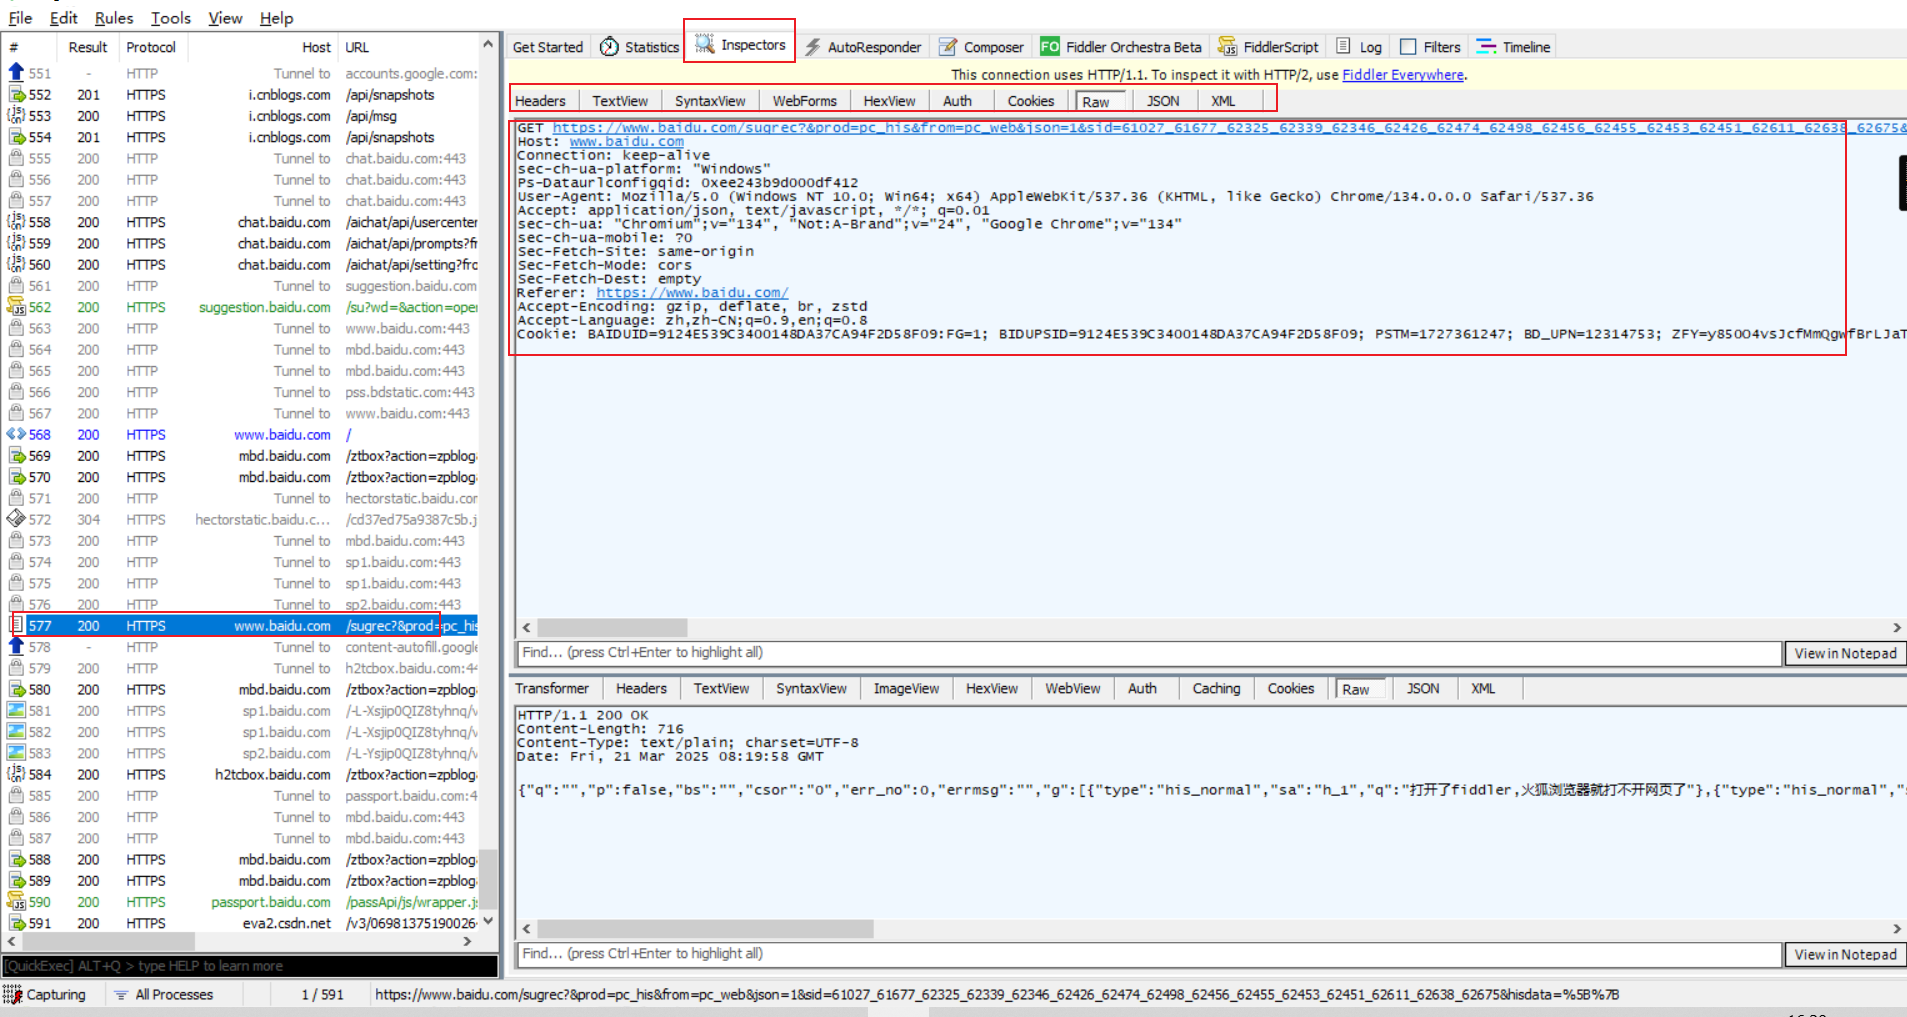This screenshot has height=1017, width=1907.
Task: Open the AutoResponder lightning icon
Action: click(813, 47)
